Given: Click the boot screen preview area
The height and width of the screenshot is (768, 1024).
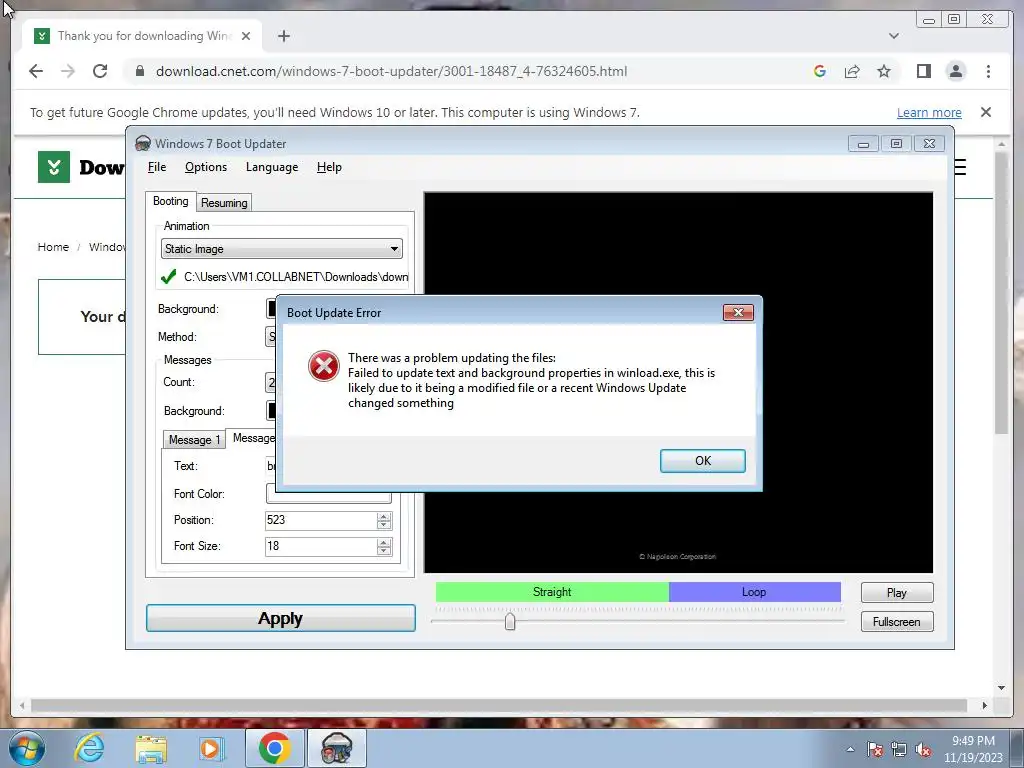Looking at the screenshot, I should (678, 382).
